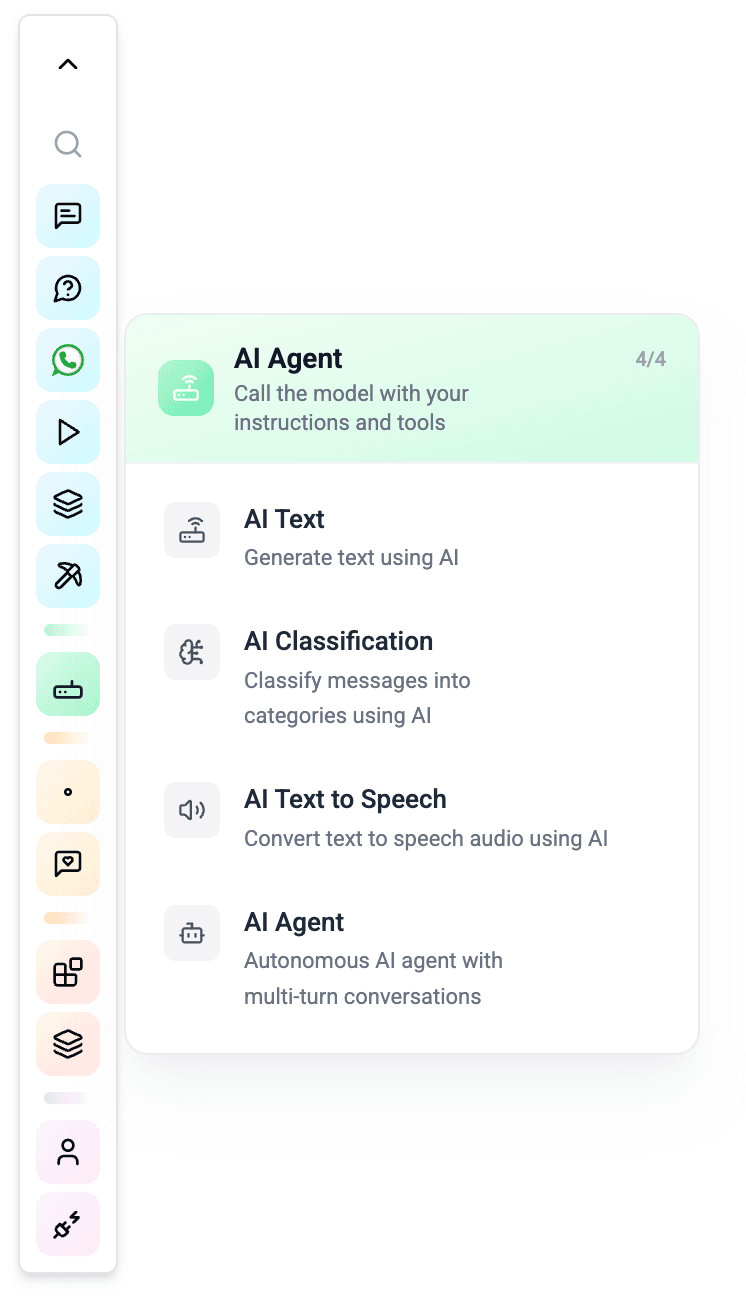This screenshot has height=1308, width=746.
Task: Click the pickaxe tool icon
Action: point(68,576)
